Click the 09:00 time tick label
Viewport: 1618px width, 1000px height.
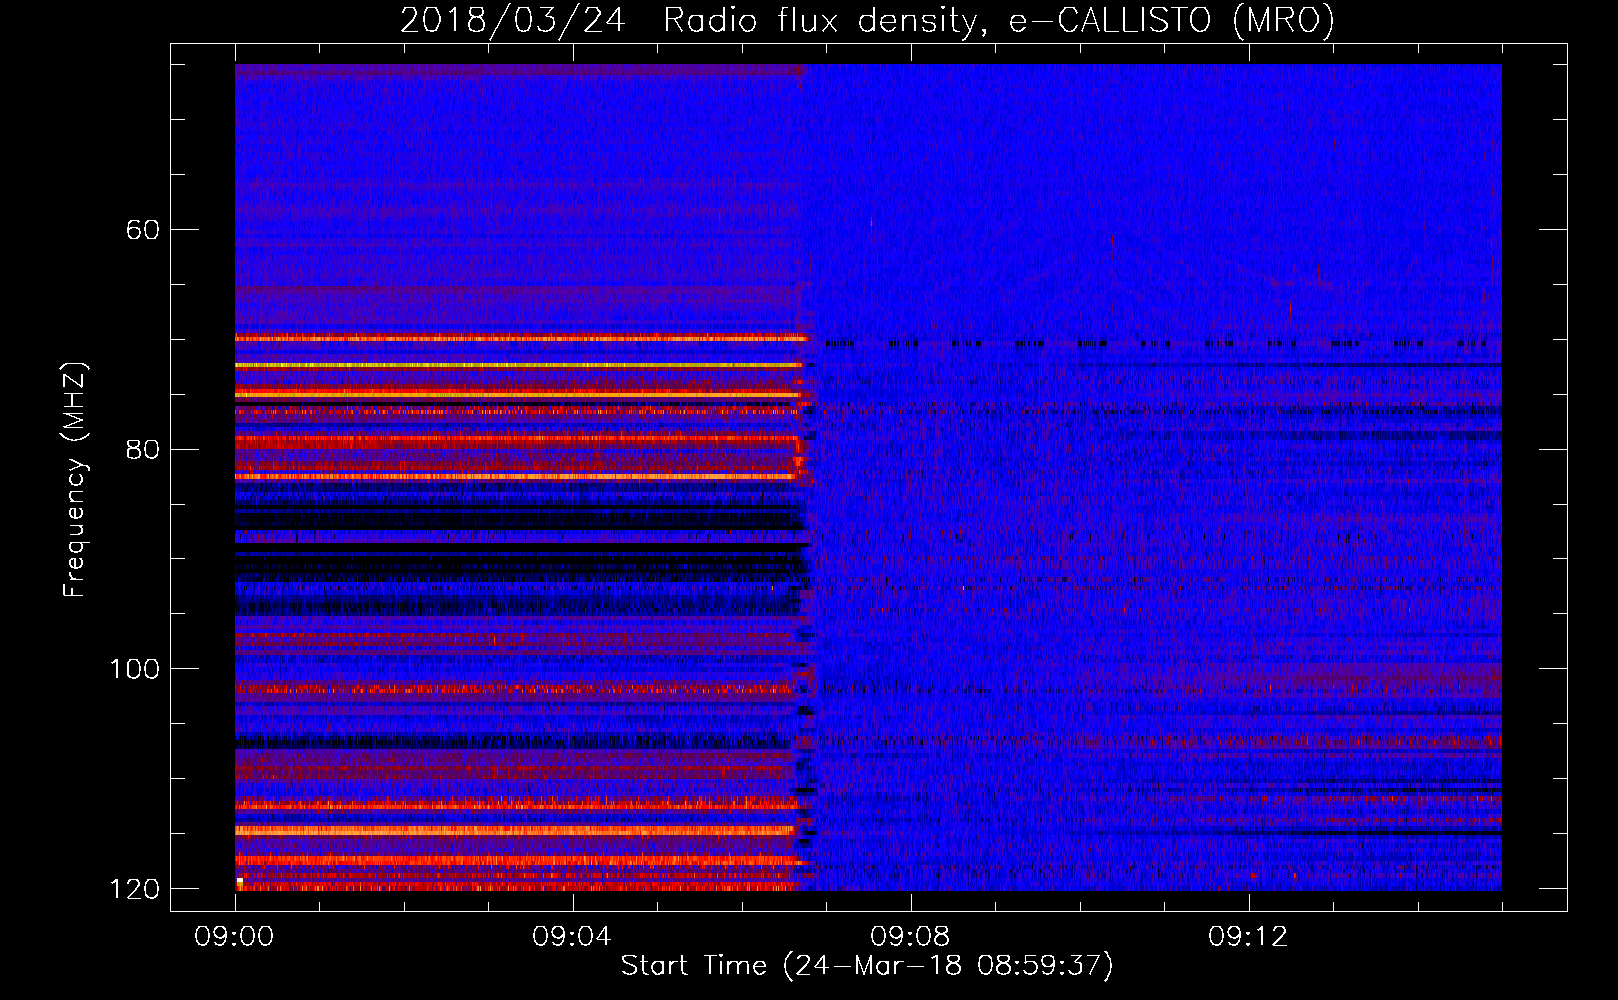(234, 937)
